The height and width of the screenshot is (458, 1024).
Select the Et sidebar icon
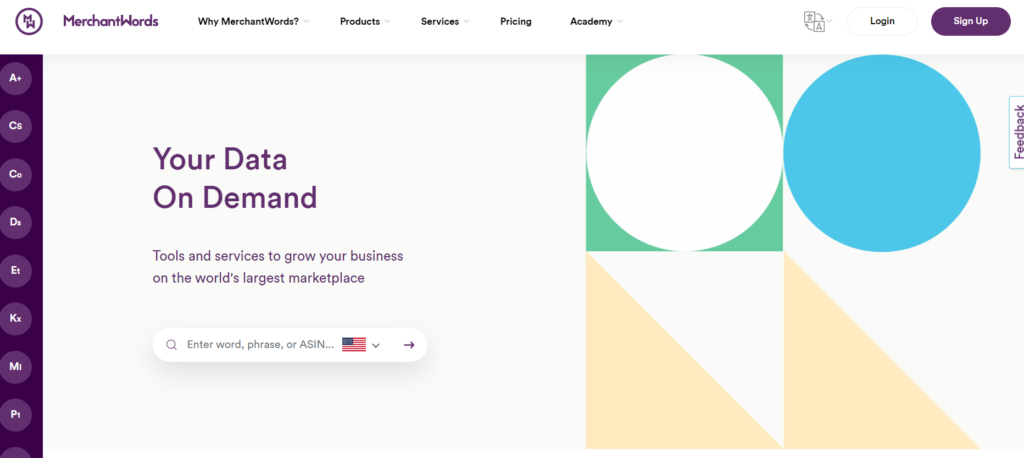(16, 270)
